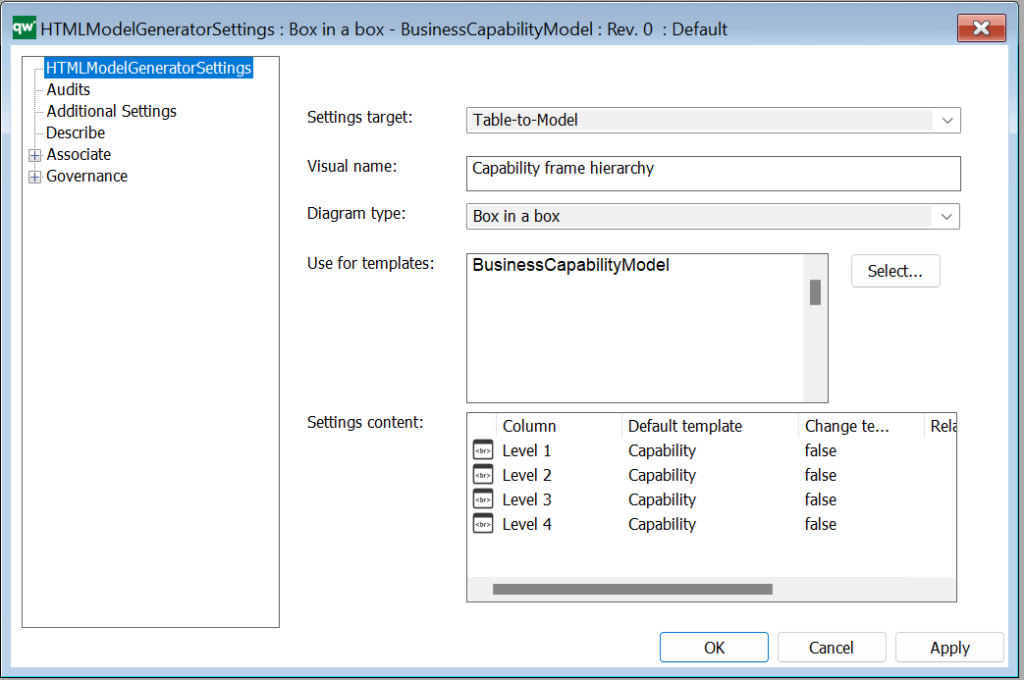1024x680 pixels.
Task: Click the <br> icon beside Level 1
Action: point(481,450)
